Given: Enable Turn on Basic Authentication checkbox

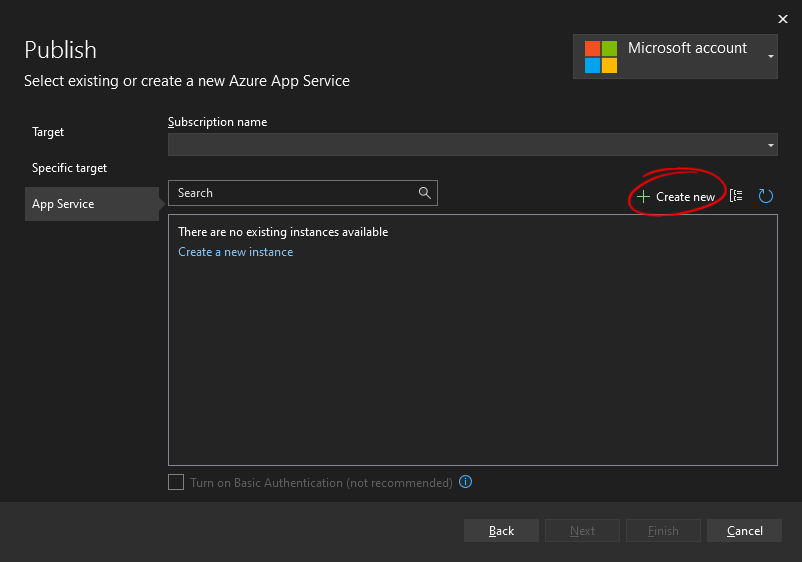Looking at the screenshot, I should tap(176, 482).
